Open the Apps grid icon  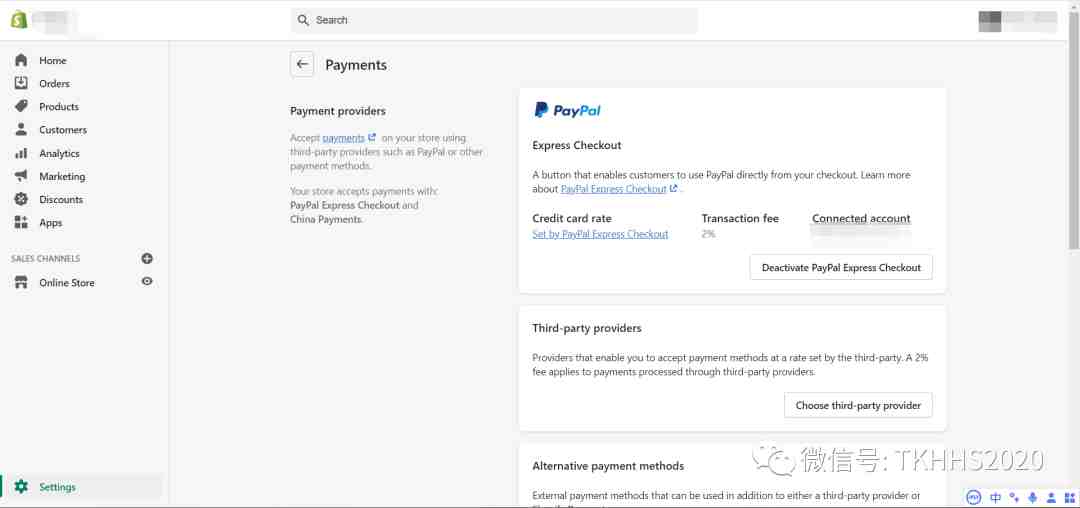point(21,222)
